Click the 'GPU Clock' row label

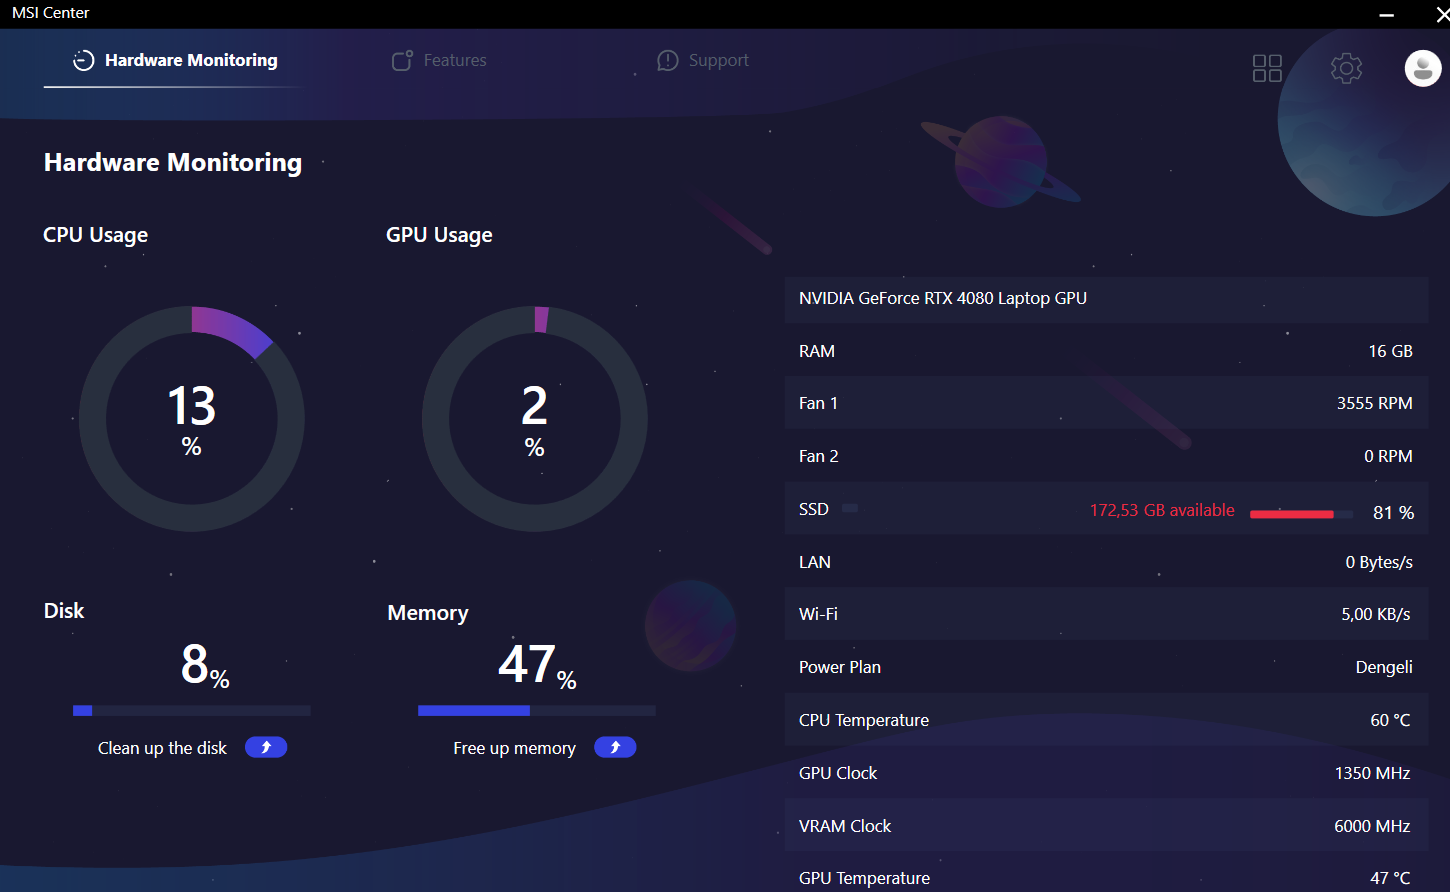point(838,773)
